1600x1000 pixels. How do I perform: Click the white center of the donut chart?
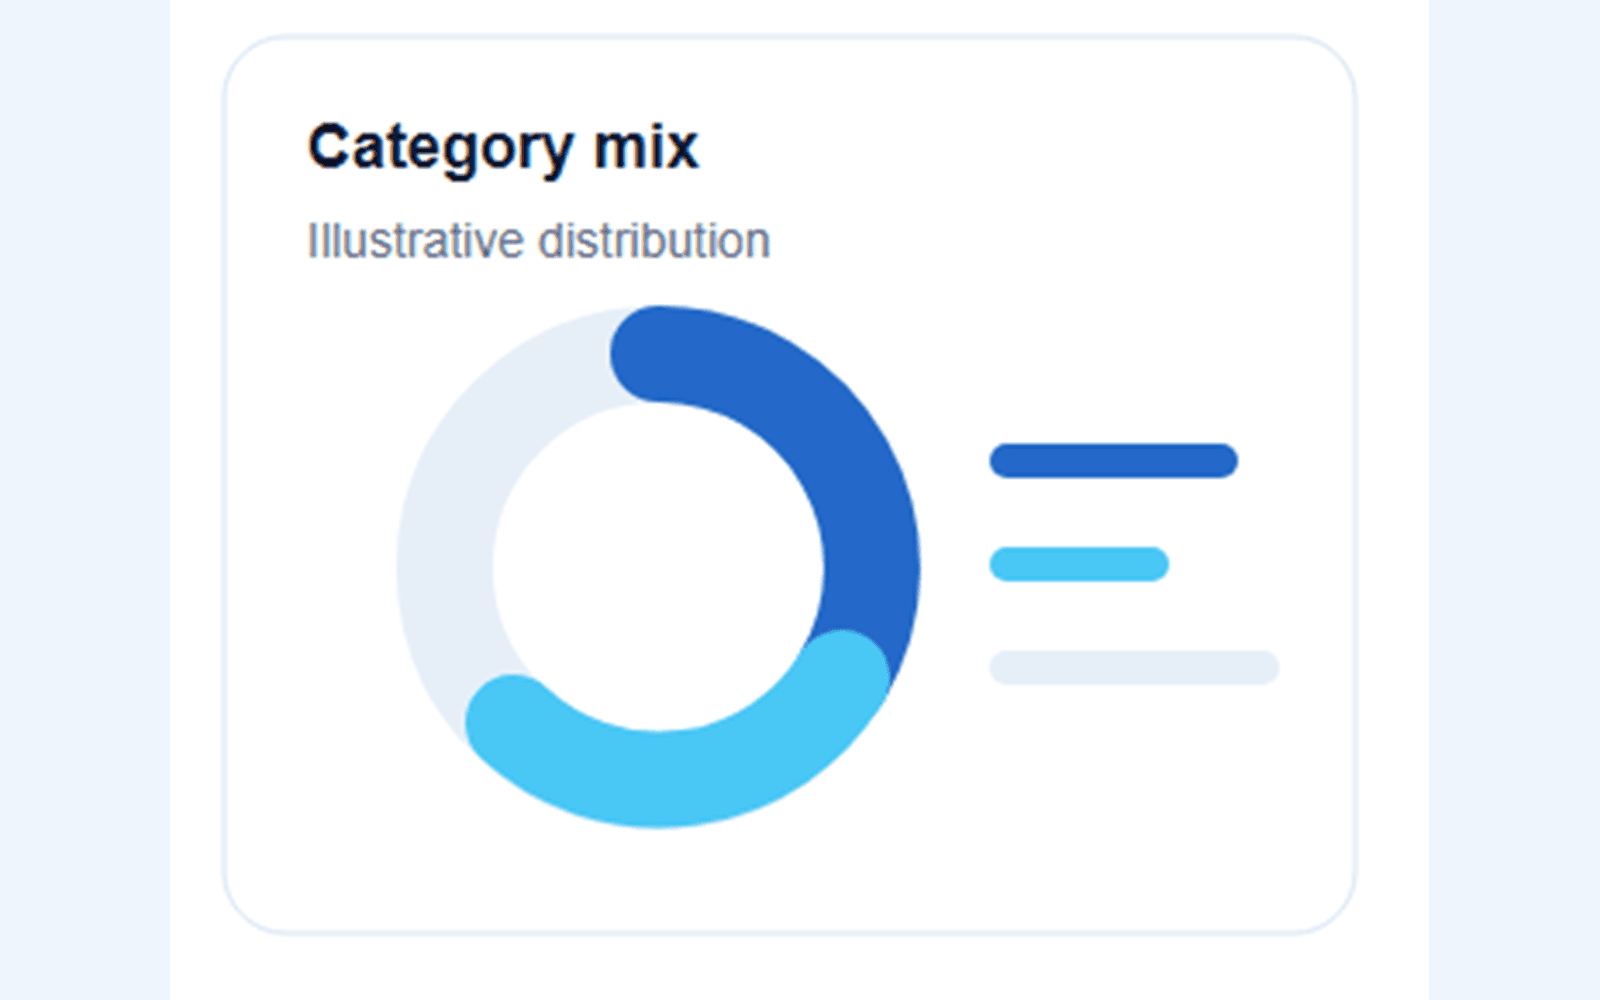[x=658, y=567]
